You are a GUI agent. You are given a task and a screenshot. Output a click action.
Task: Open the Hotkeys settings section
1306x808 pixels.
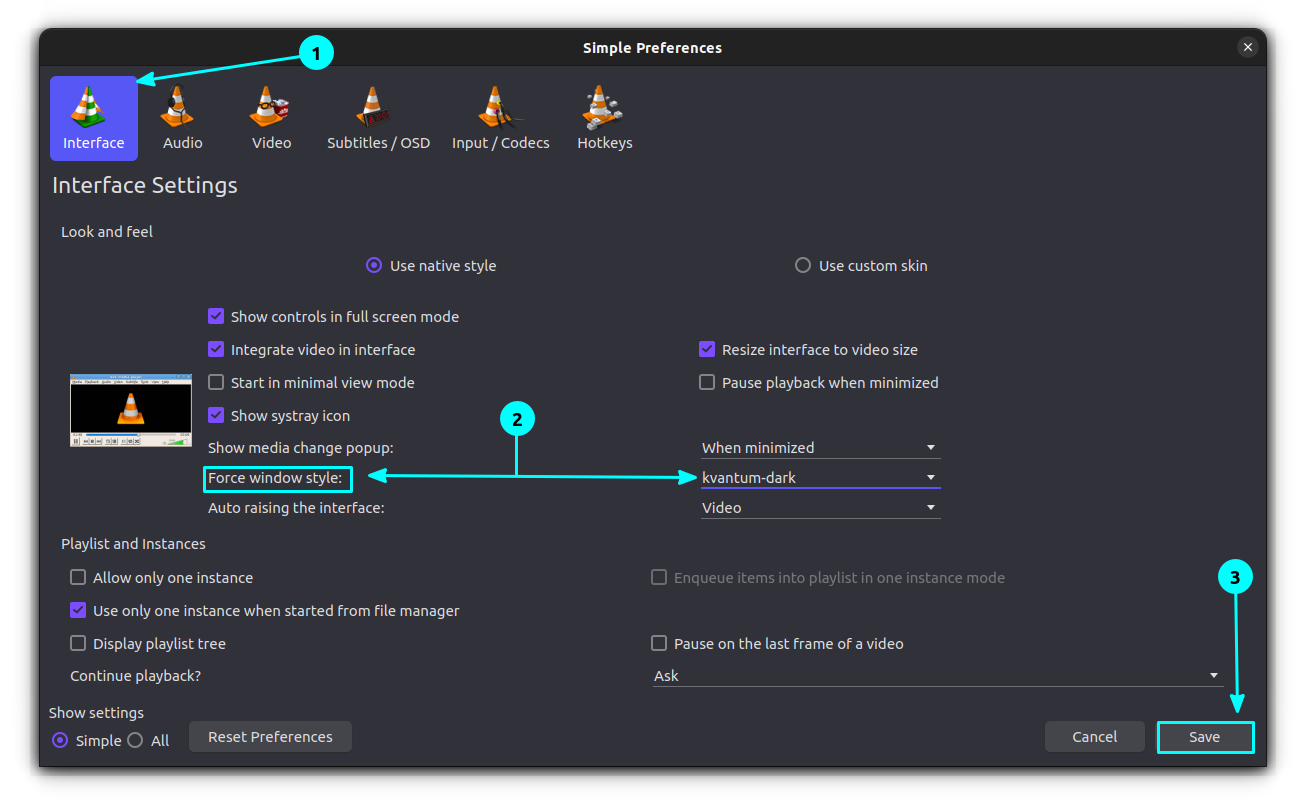[x=604, y=118]
